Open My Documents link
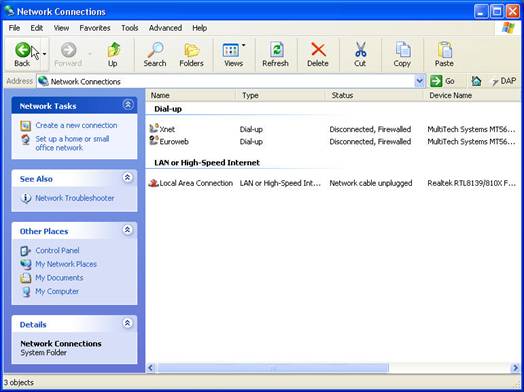 59,278
